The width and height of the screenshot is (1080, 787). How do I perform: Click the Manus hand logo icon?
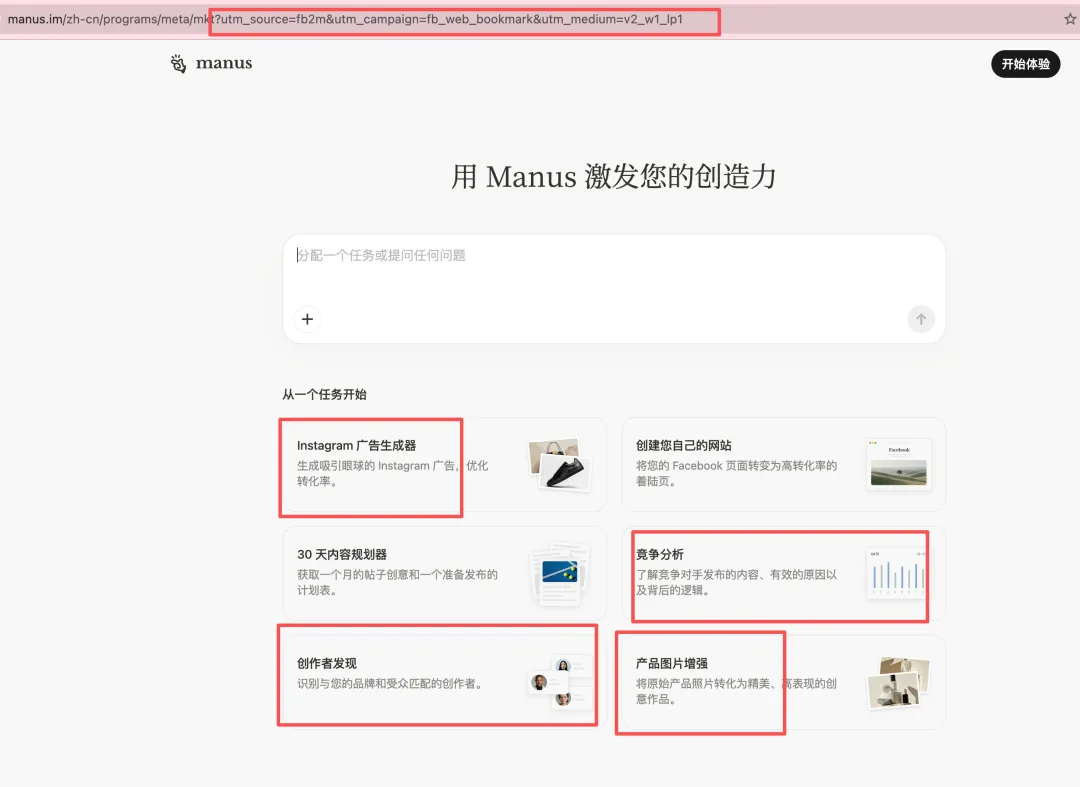point(178,63)
